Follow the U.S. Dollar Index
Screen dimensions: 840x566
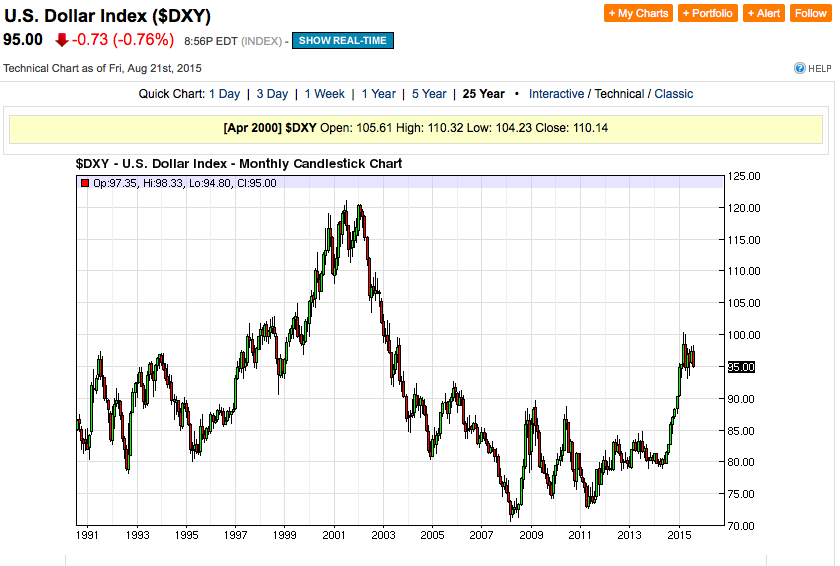pos(810,13)
